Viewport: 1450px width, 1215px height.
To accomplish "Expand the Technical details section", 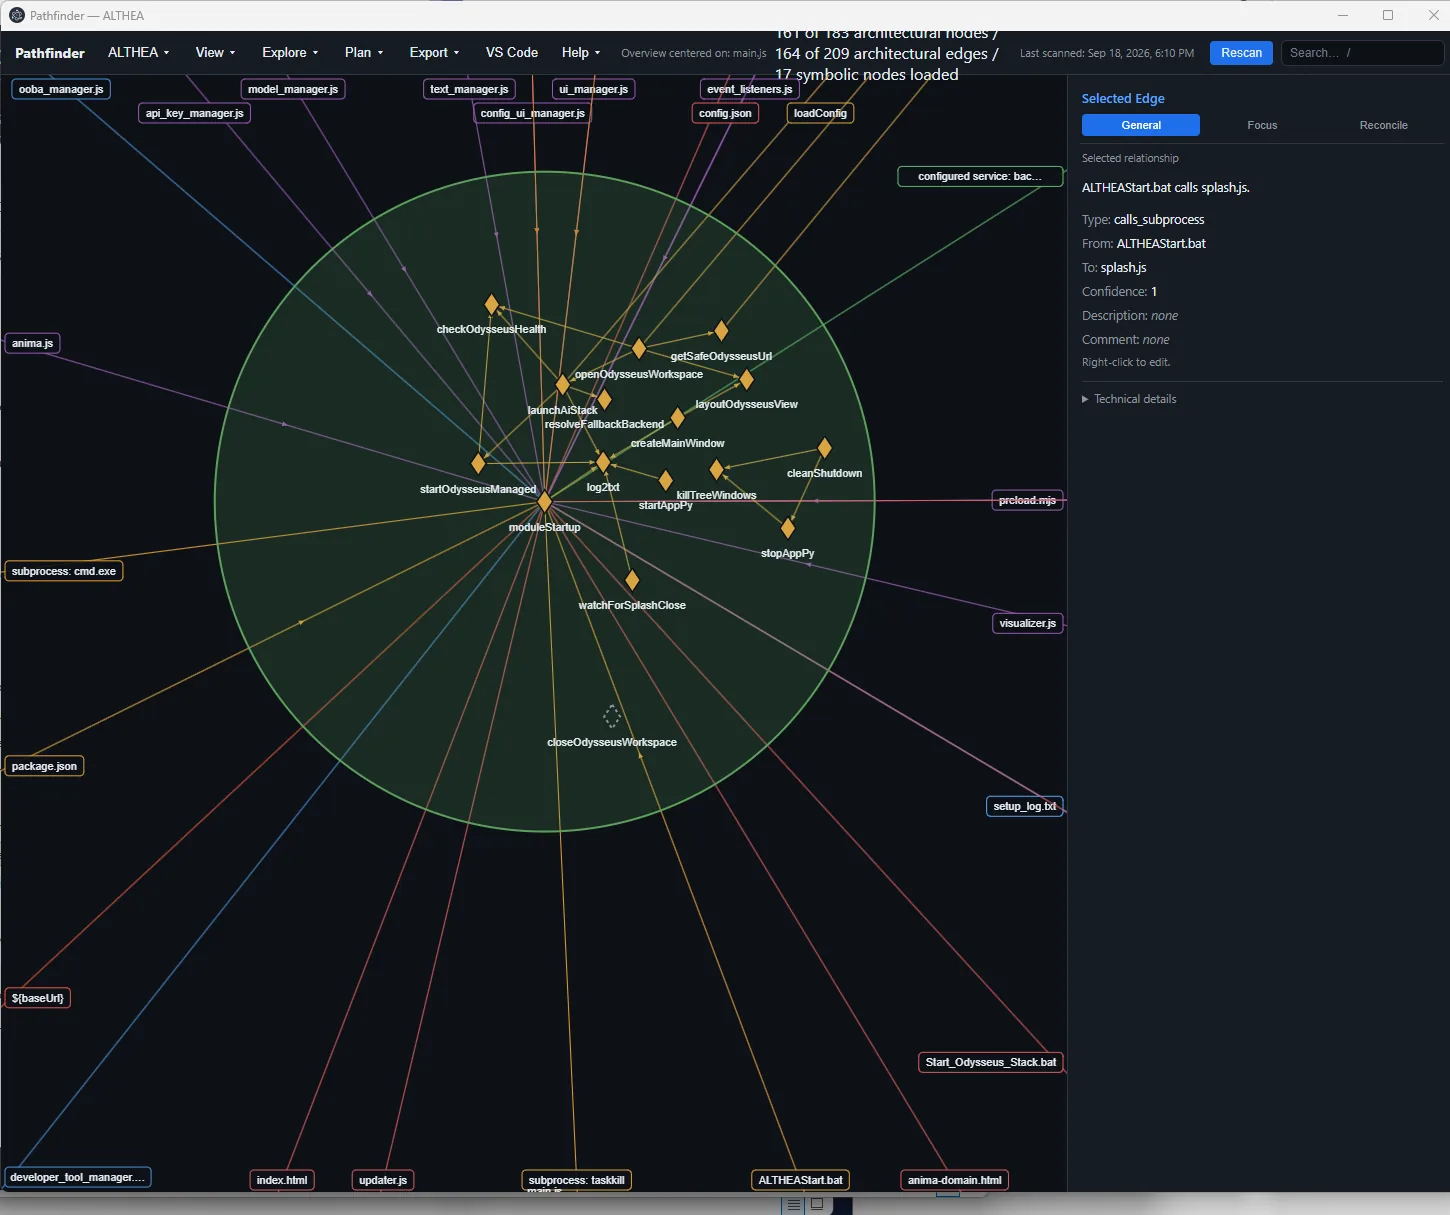I will pos(1129,399).
